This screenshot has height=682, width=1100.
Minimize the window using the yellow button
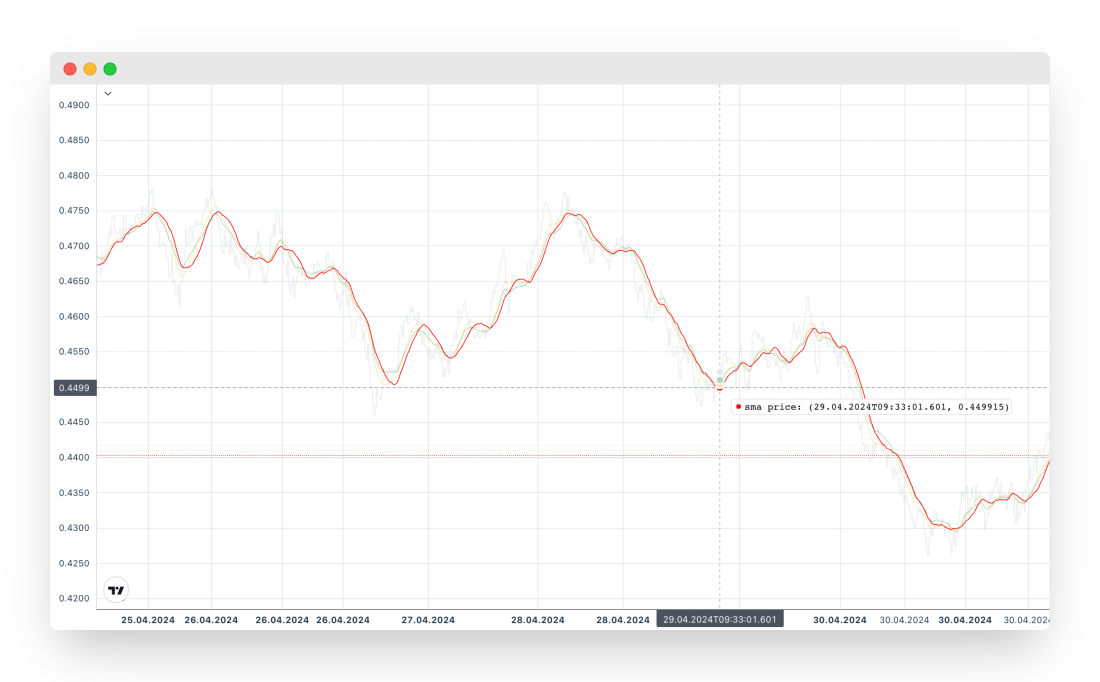(90, 69)
